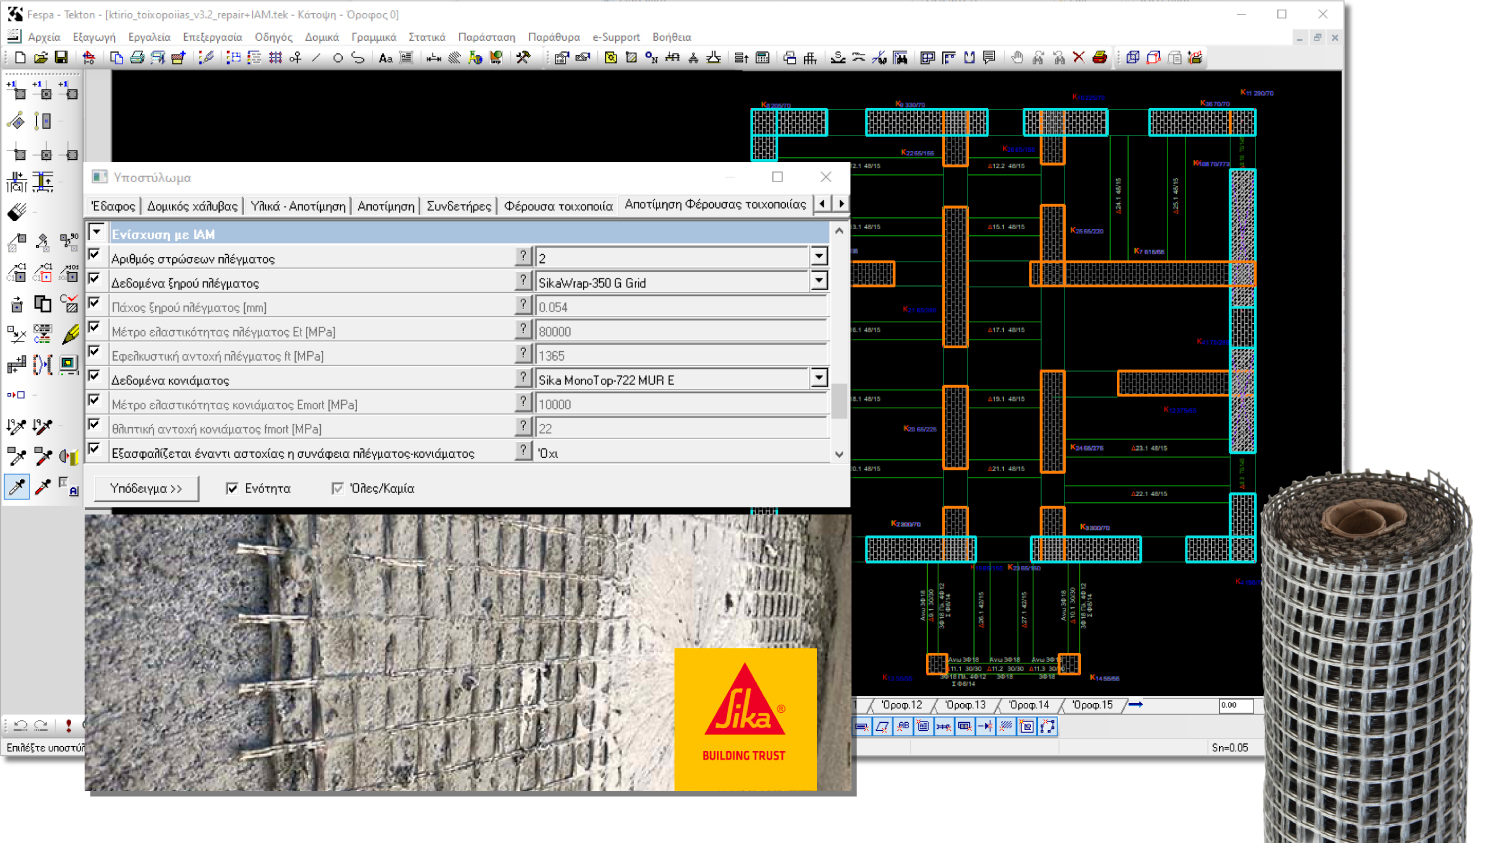
Task: Select the eraser tool in left palette
Action: point(17,212)
